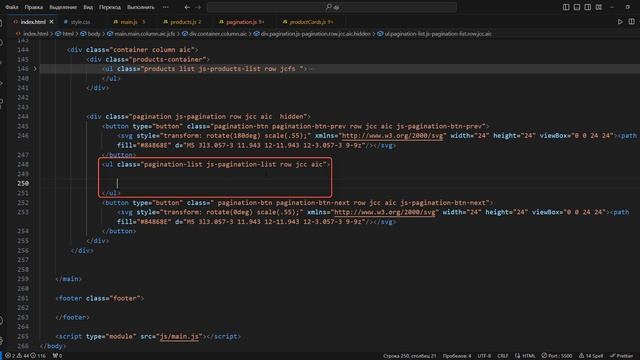The height and width of the screenshot is (360, 640).
Task: Expand the folded region at line 146
Action: click(x=35, y=69)
